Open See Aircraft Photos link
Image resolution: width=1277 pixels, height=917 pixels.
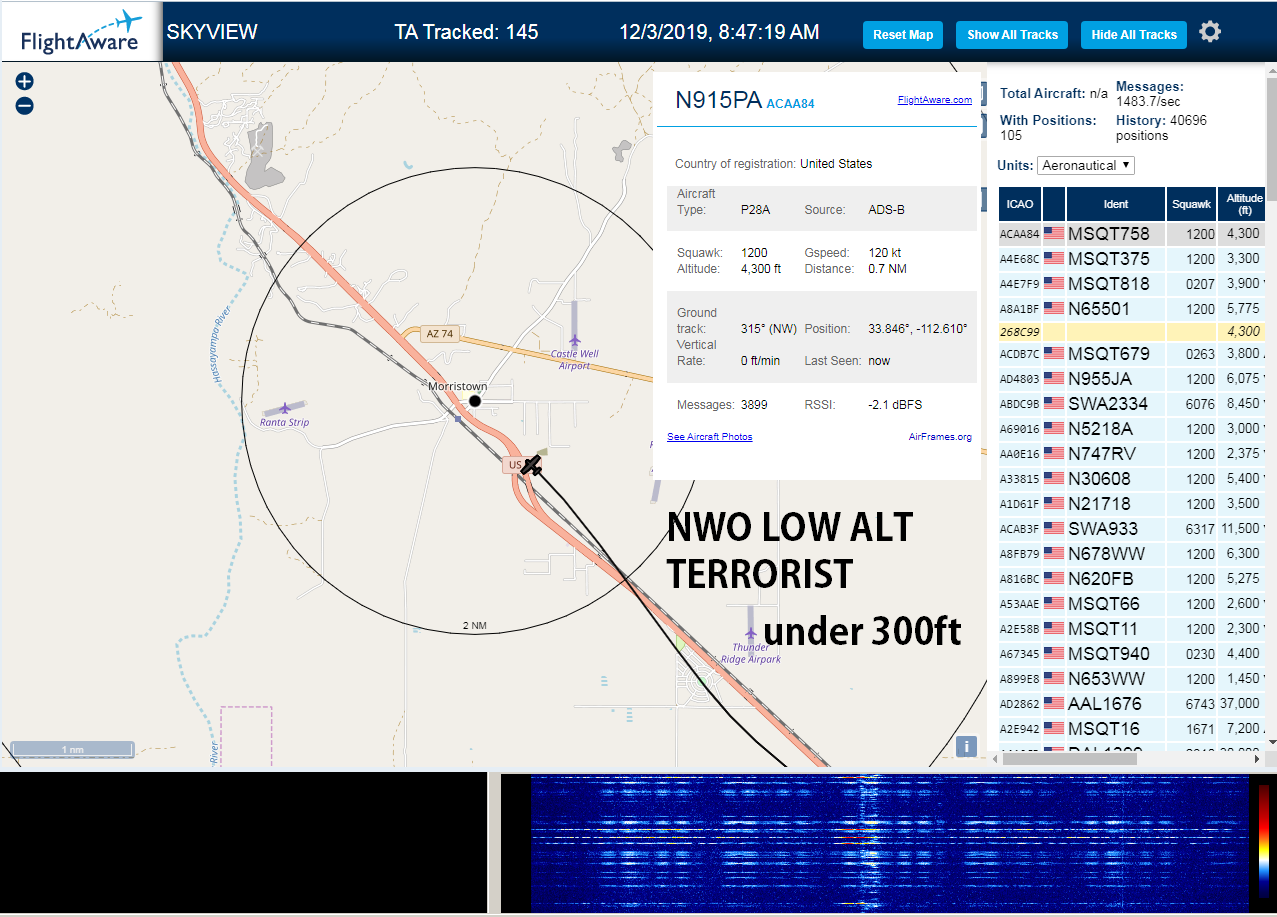(x=710, y=437)
